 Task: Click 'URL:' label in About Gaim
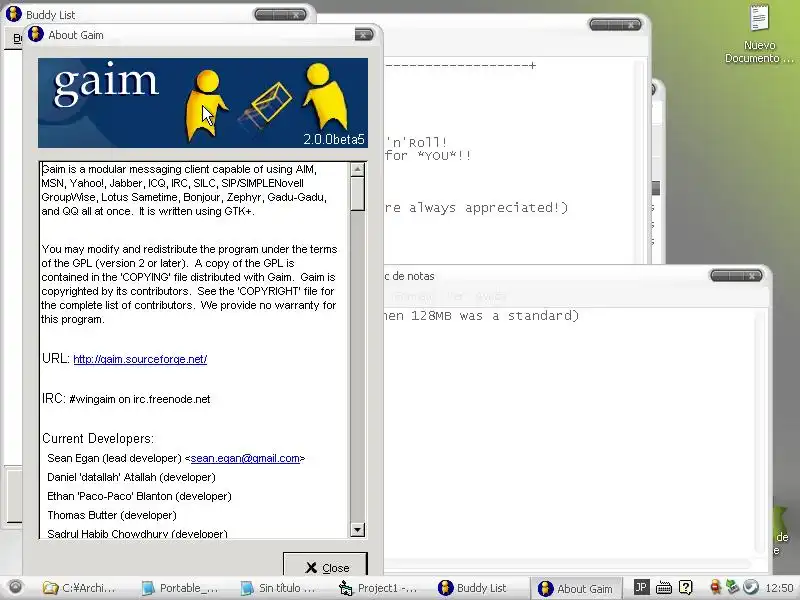point(56,359)
